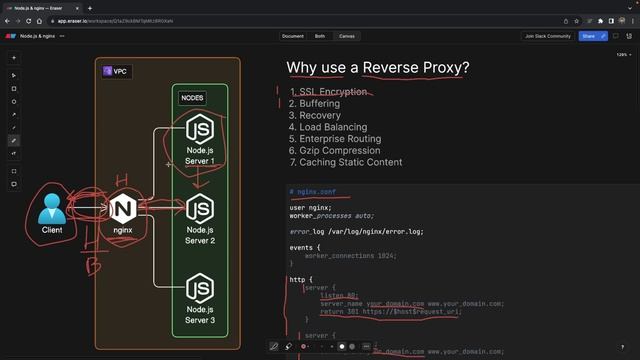Click the address bar URL
The width and height of the screenshot is (640, 360).
[115, 21]
